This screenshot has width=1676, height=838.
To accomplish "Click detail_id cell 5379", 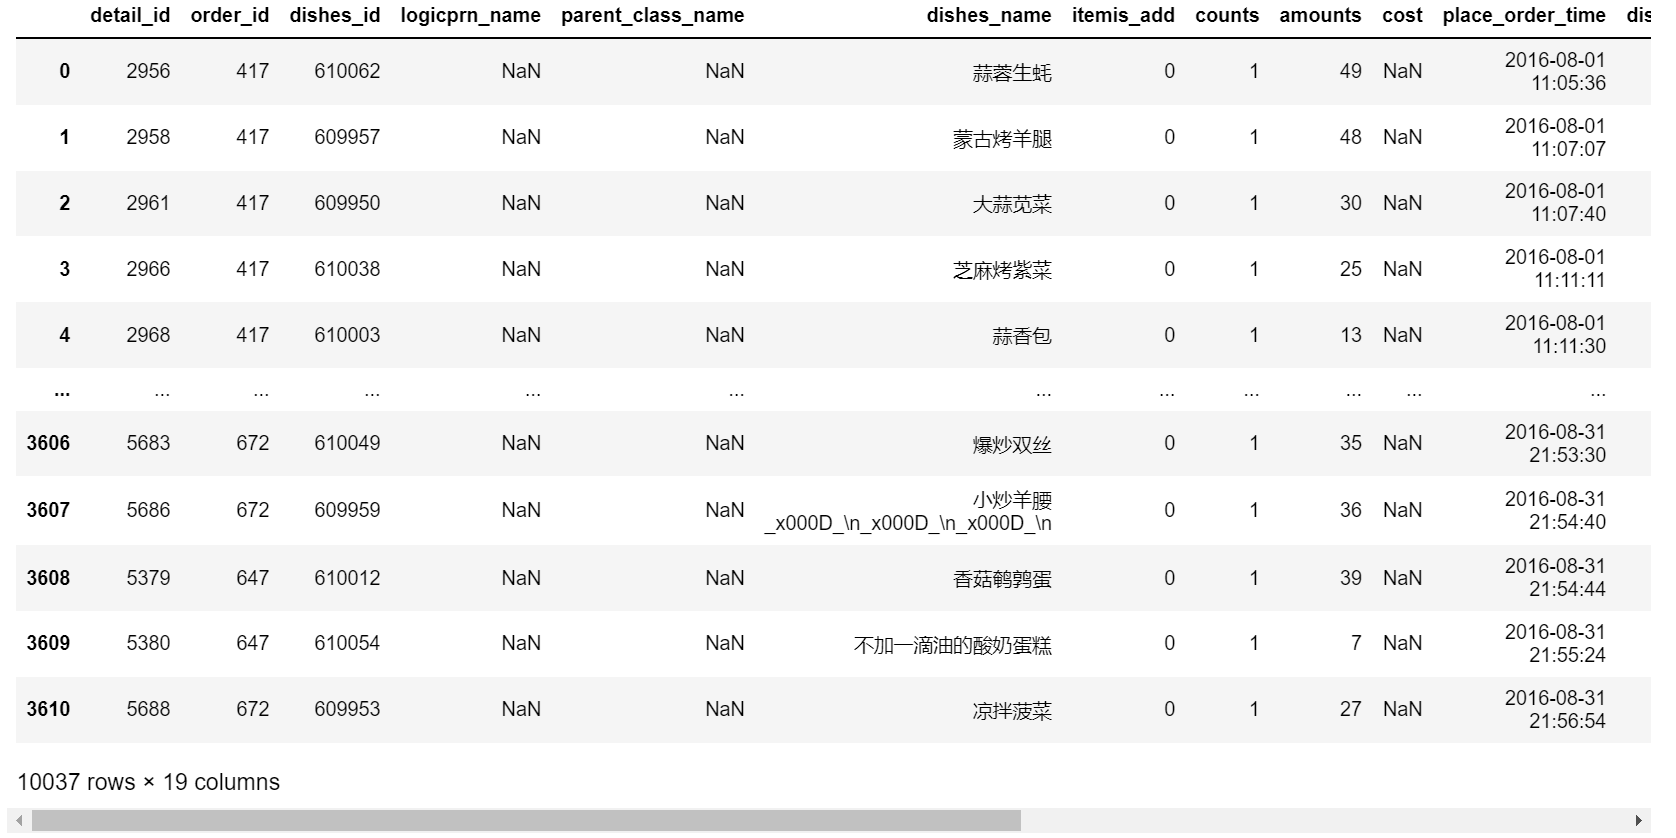I will [148, 578].
